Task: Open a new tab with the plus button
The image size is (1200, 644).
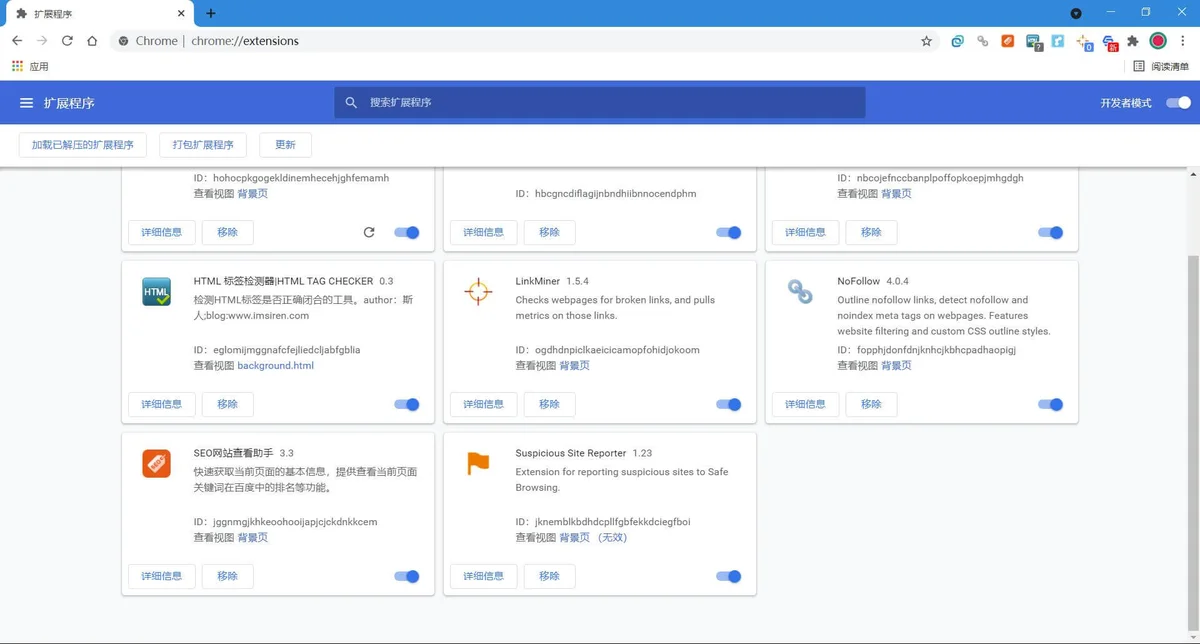Action: [210, 13]
